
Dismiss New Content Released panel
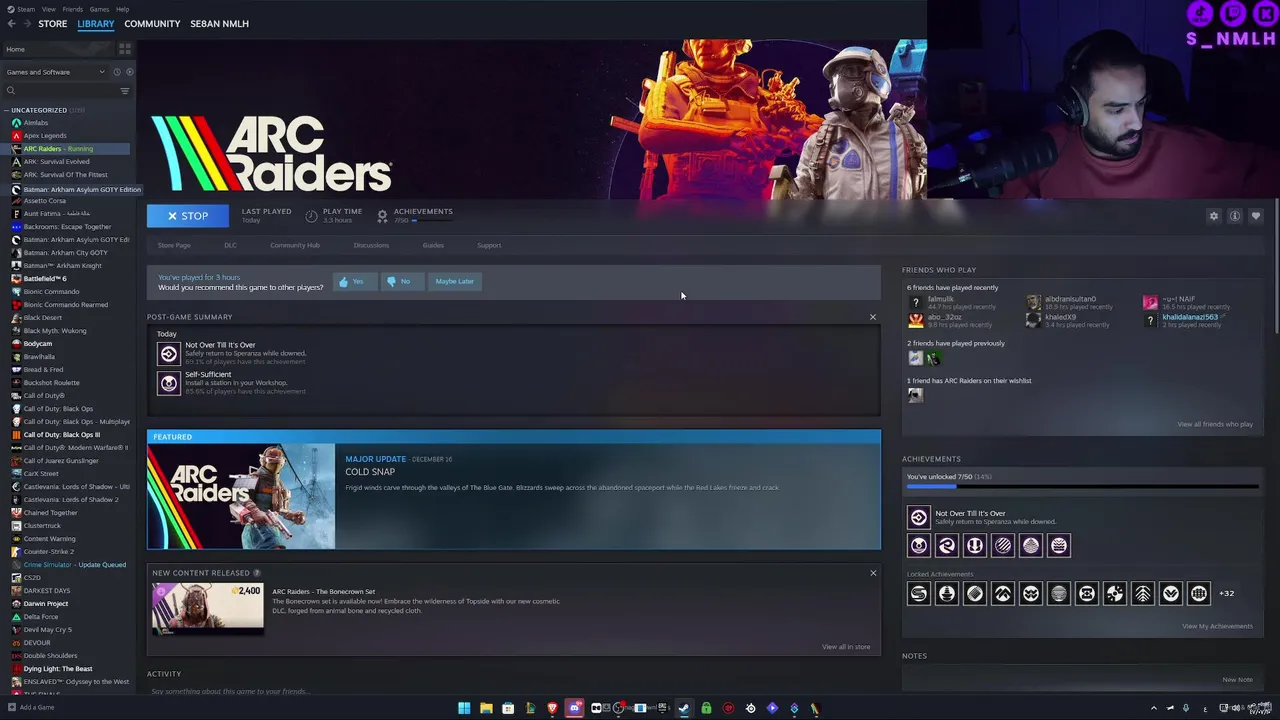(873, 573)
